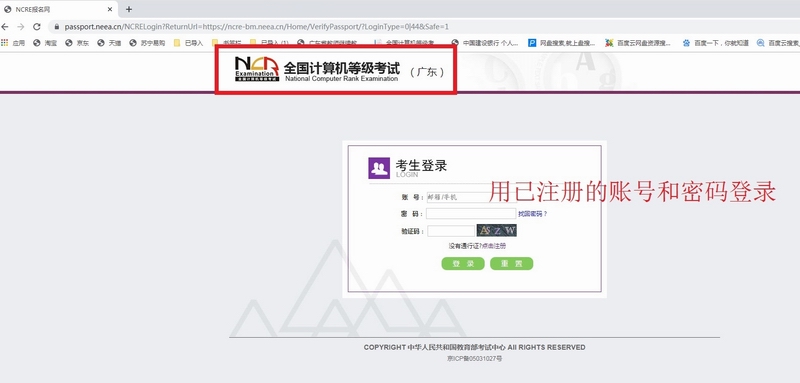Image resolution: width=800 pixels, height=383 pixels.
Task: Open the 百度一下 bookmark
Action: (x=716, y=43)
